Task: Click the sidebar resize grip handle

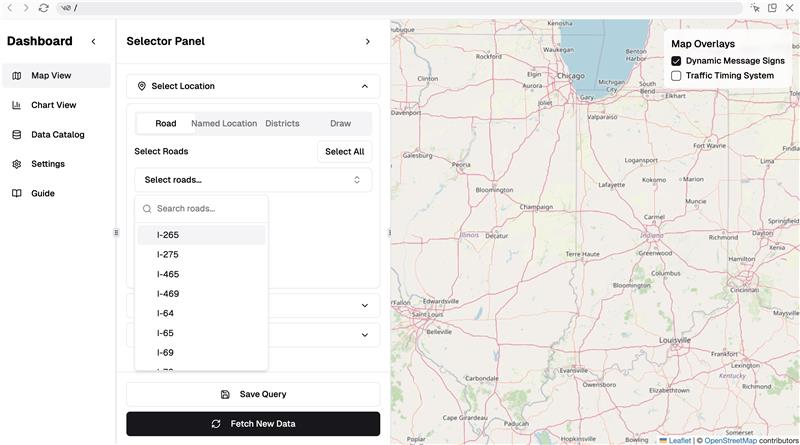Action: 116,233
